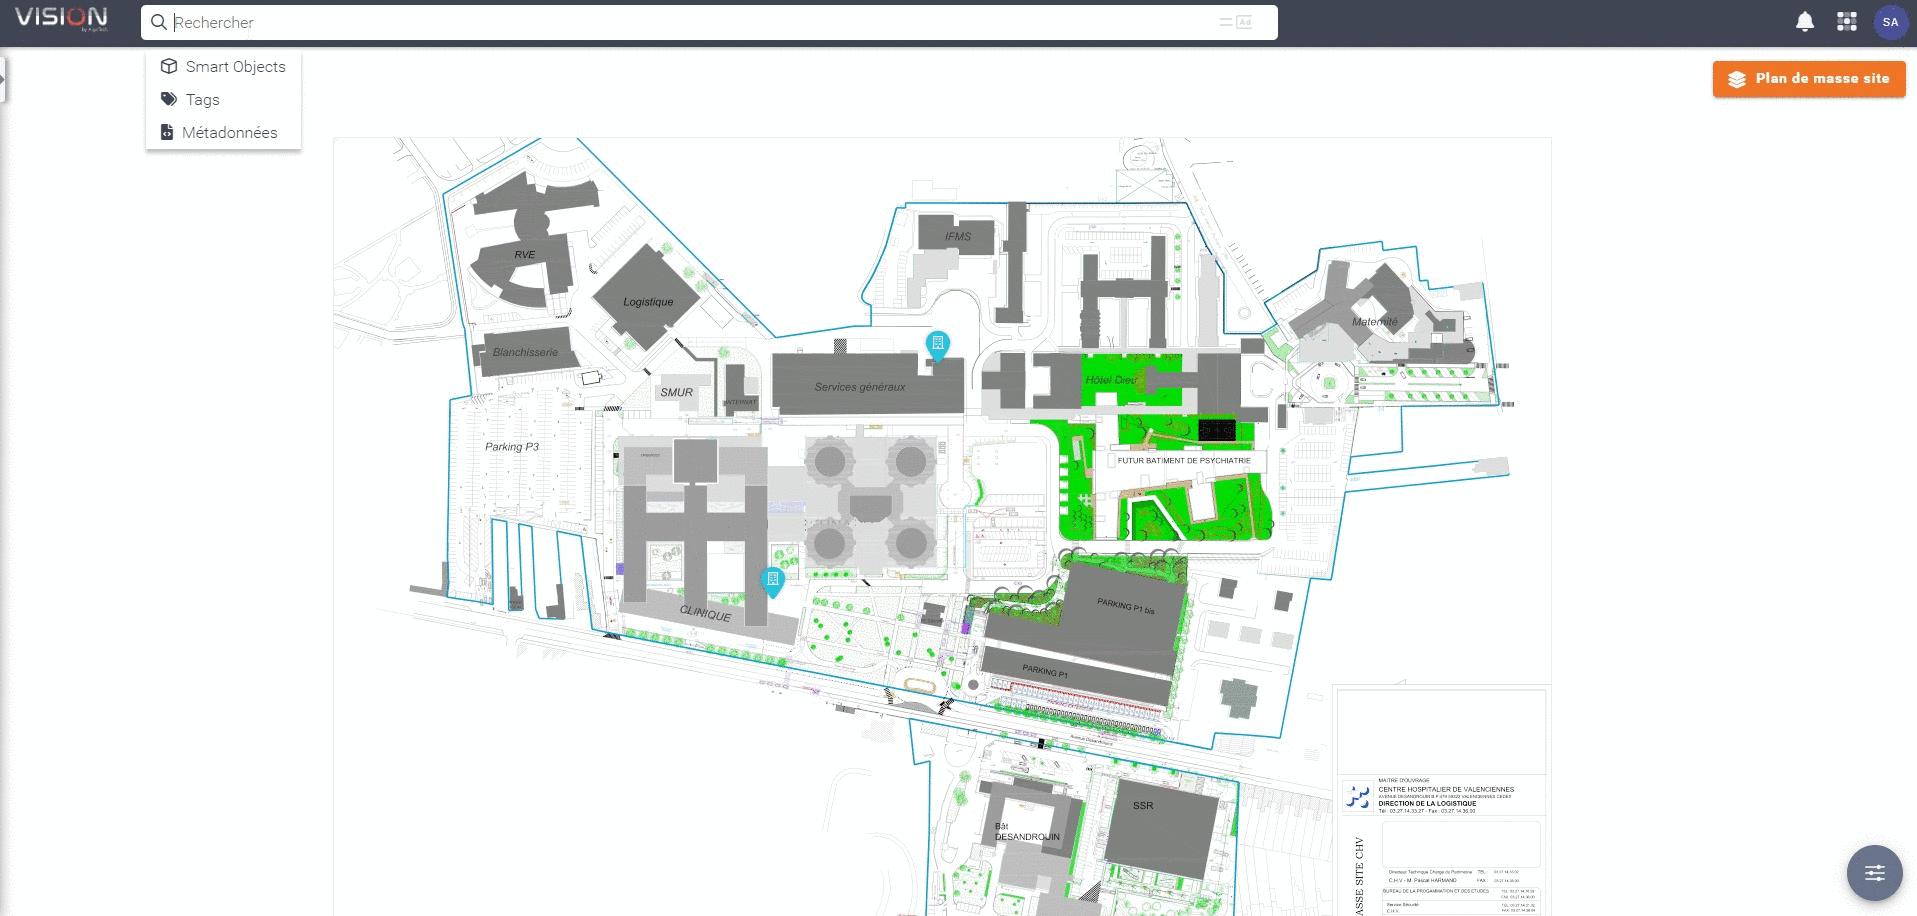Click the layers icon on Plan de masse button

[1737, 79]
